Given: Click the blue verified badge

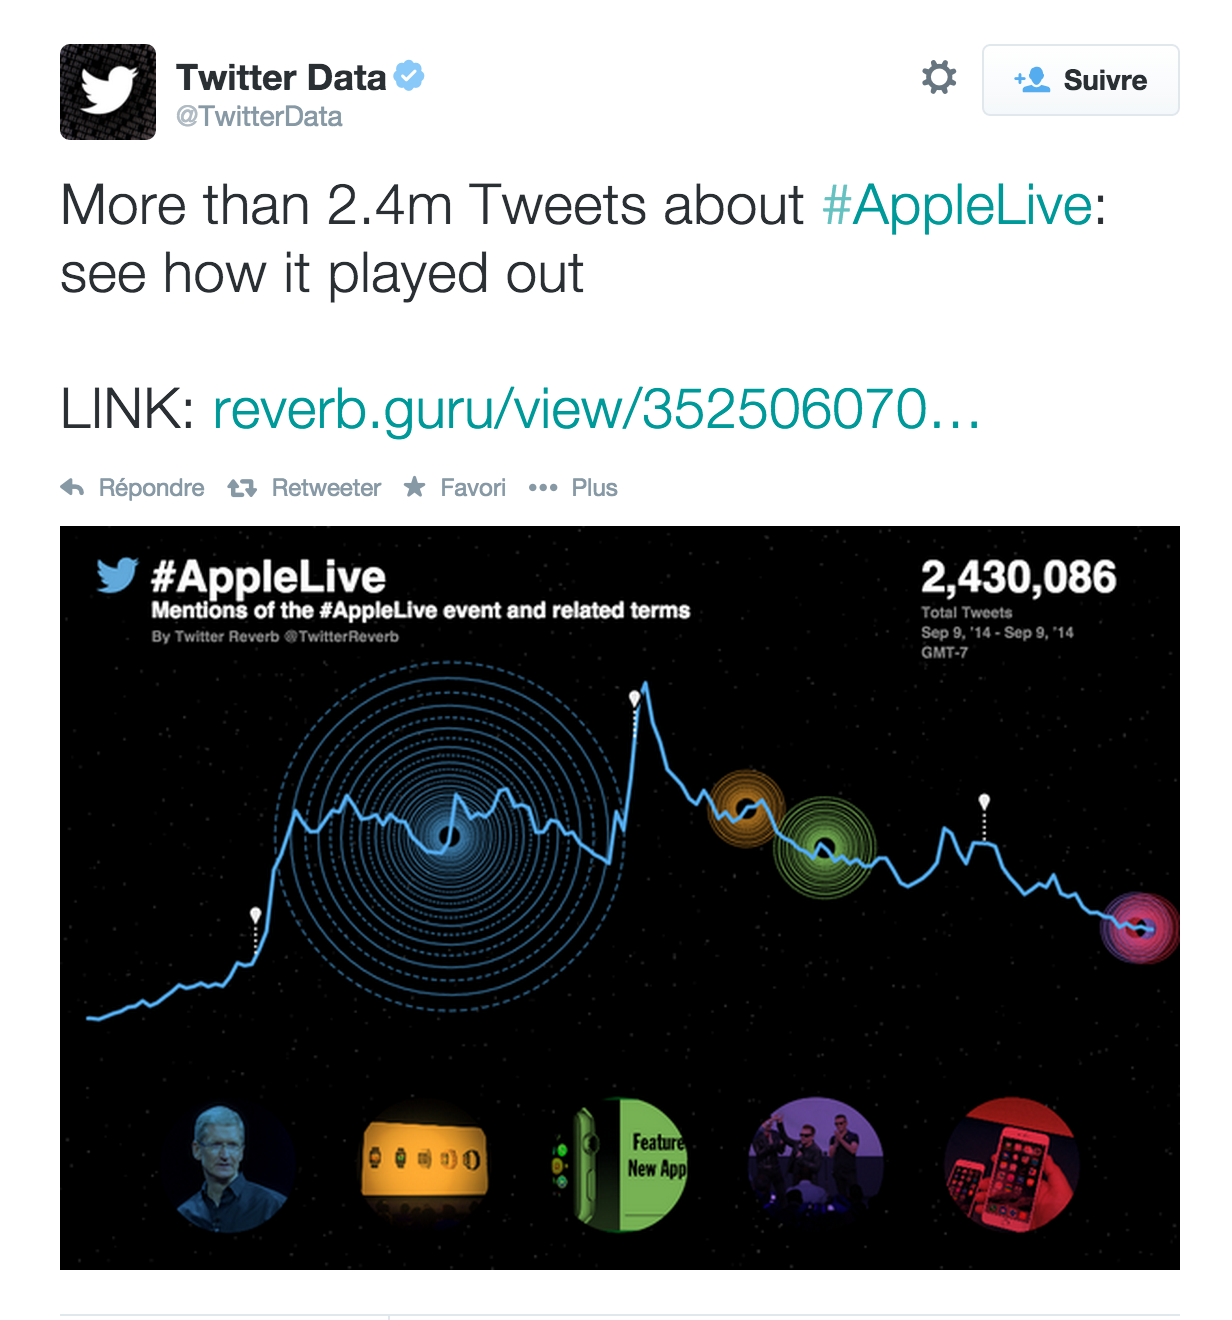Looking at the screenshot, I should [x=409, y=76].
